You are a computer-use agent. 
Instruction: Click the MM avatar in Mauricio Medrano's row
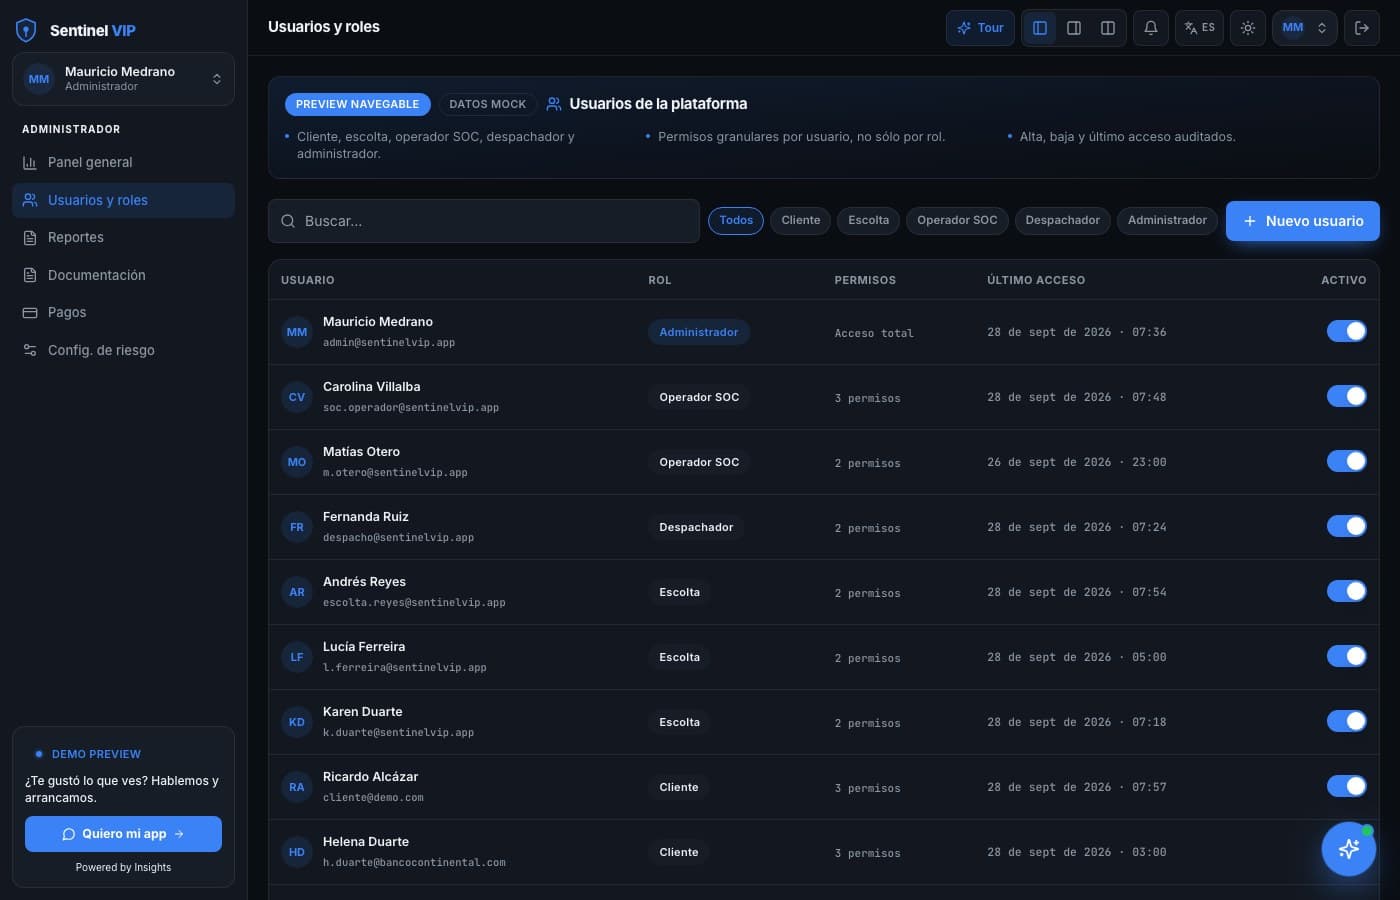pos(297,332)
